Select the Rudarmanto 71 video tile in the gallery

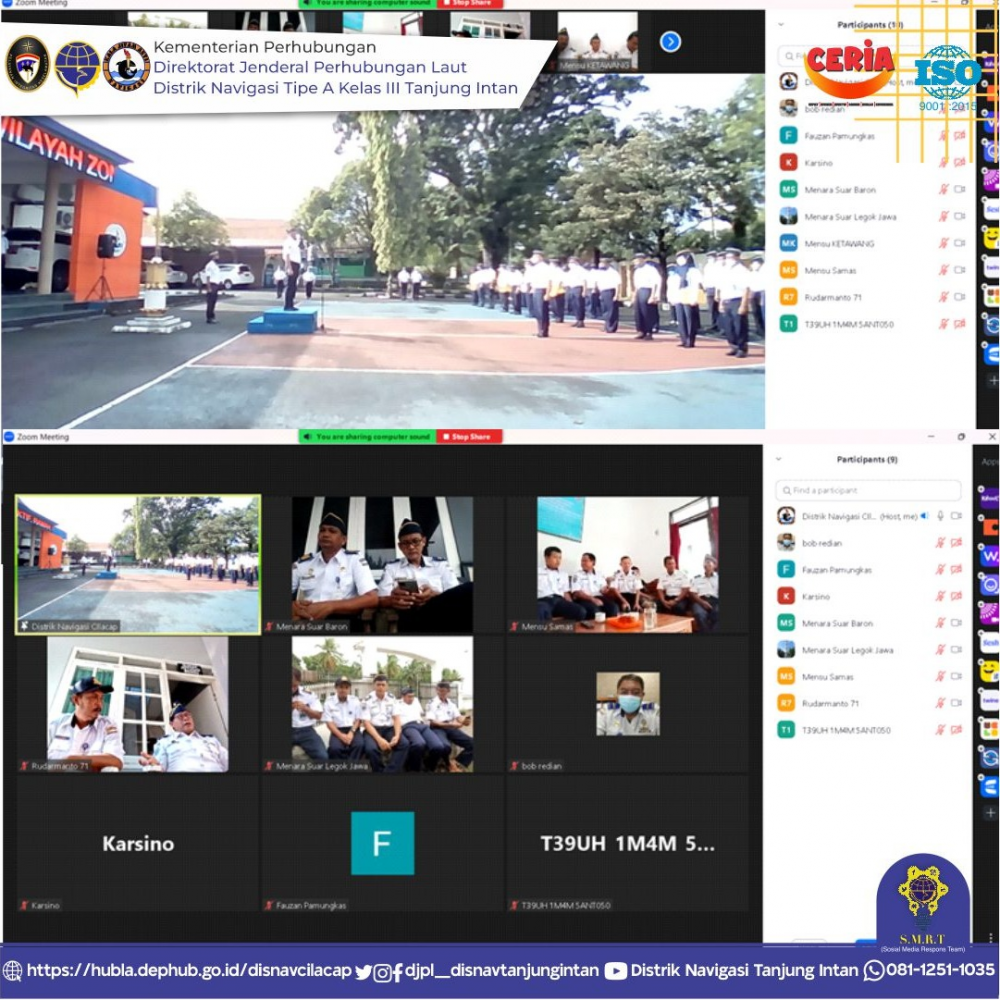pyautogui.click(x=138, y=704)
